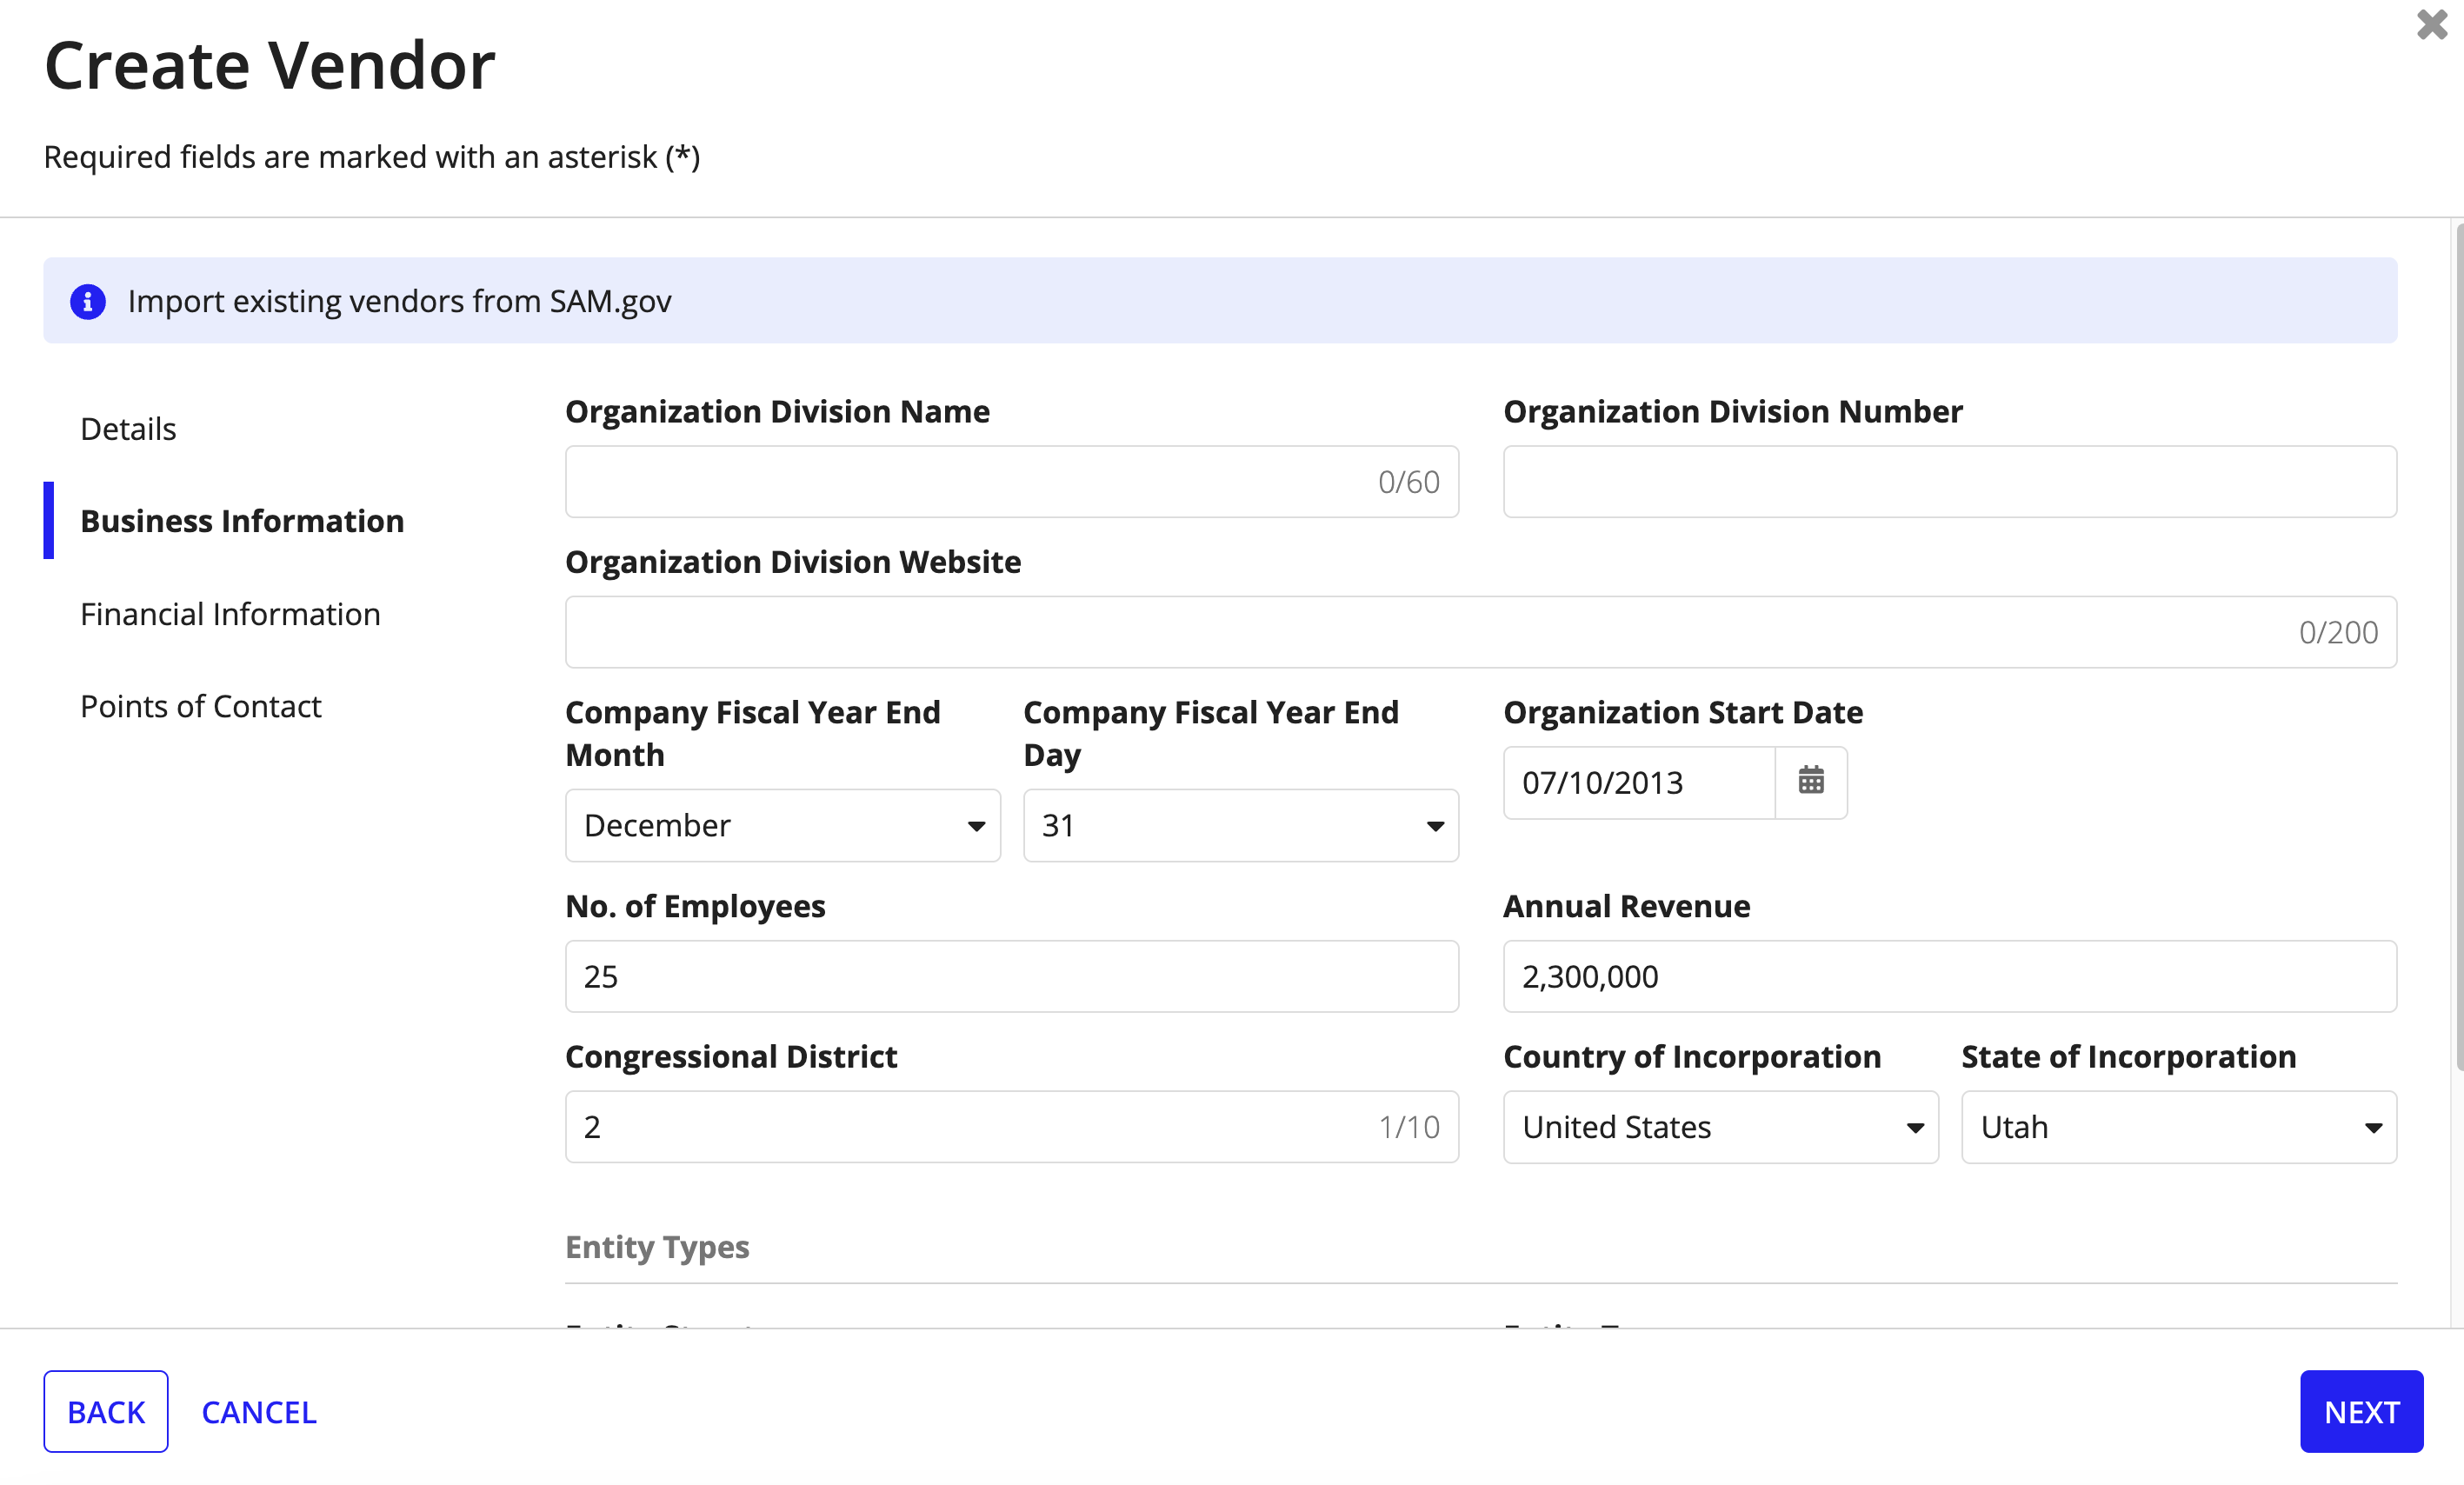
Task: Open Points of Contact section
Action: pyautogui.click(x=201, y=706)
